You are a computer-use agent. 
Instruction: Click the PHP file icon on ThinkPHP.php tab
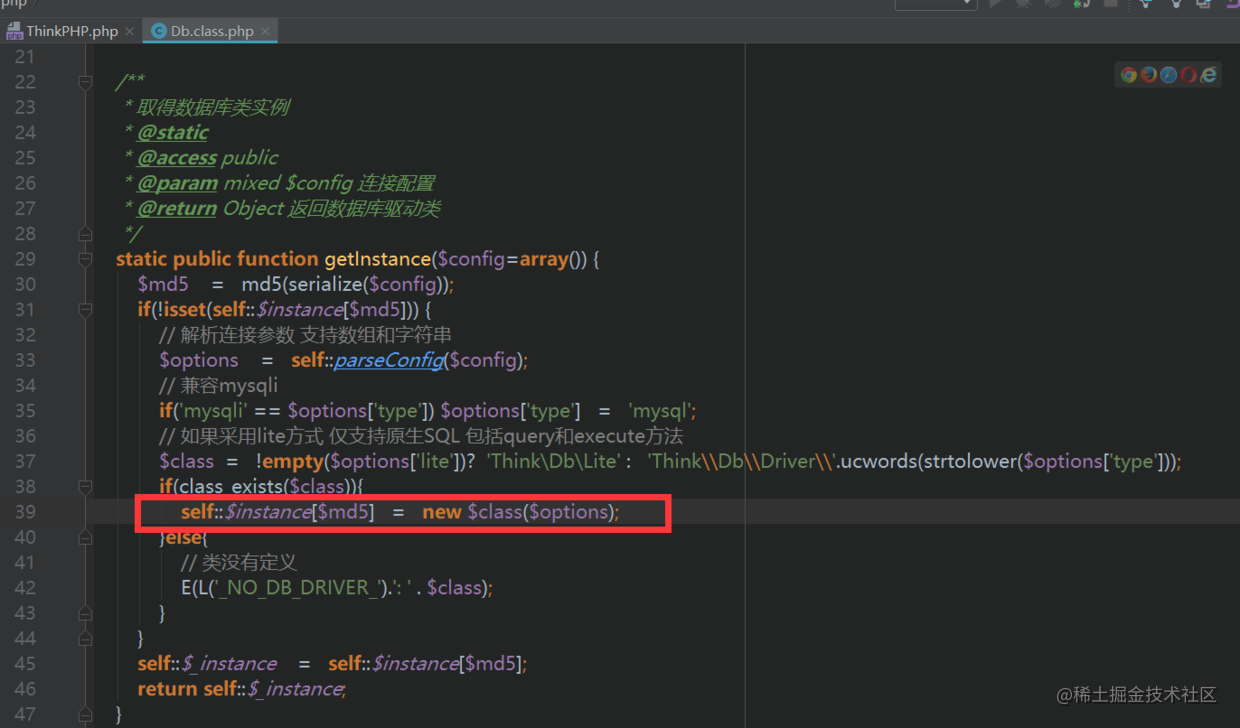[14, 31]
